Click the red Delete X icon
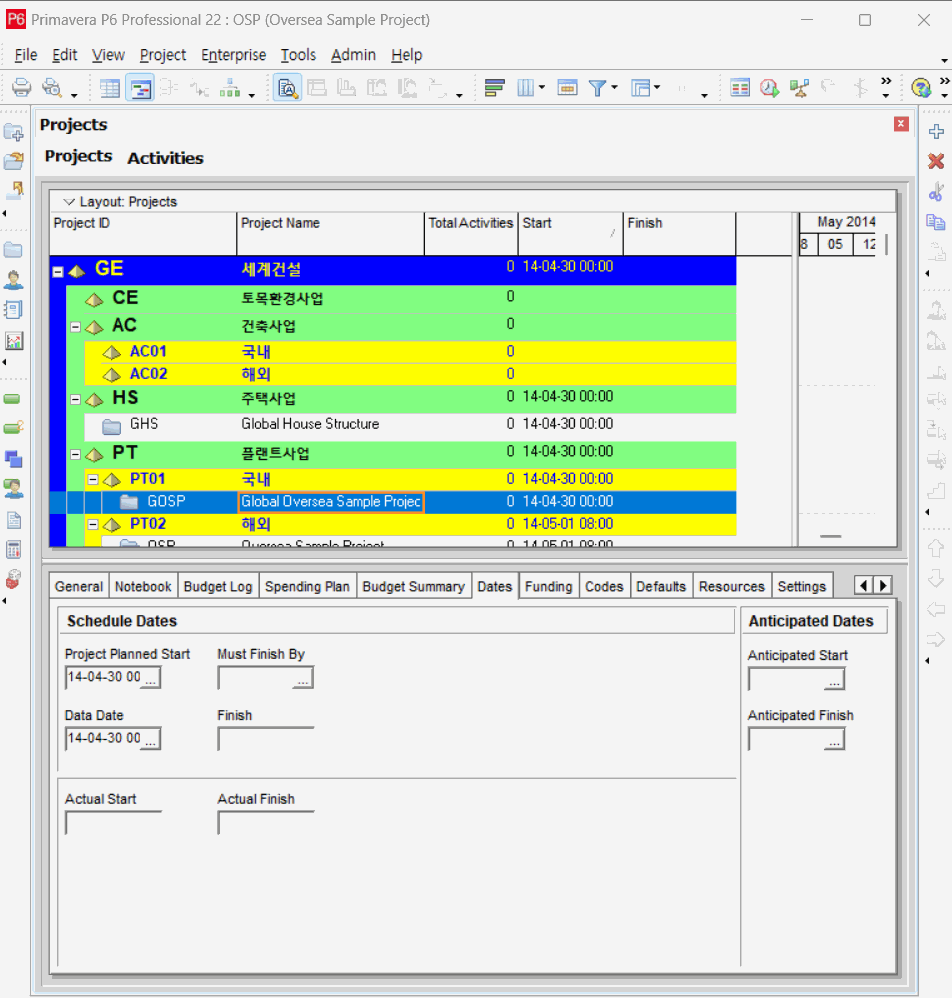The image size is (952, 998). tap(936, 161)
